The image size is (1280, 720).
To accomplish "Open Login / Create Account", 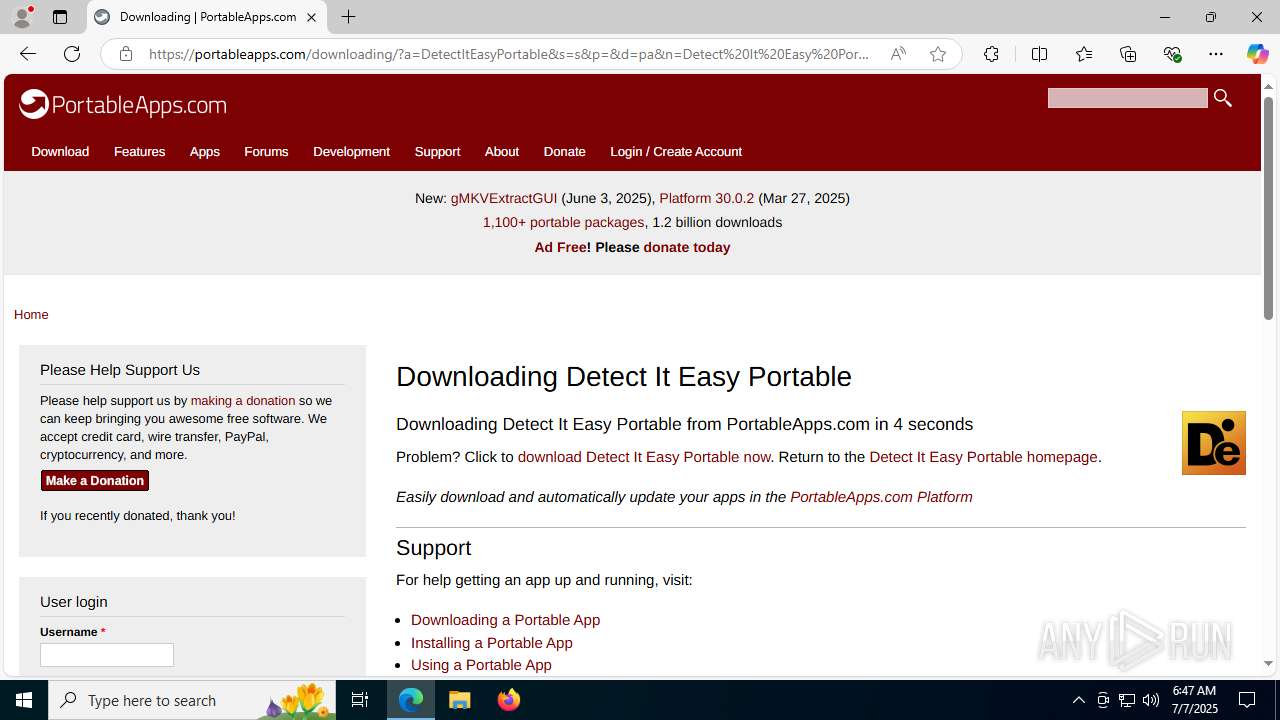I will (x=676, y=152).
